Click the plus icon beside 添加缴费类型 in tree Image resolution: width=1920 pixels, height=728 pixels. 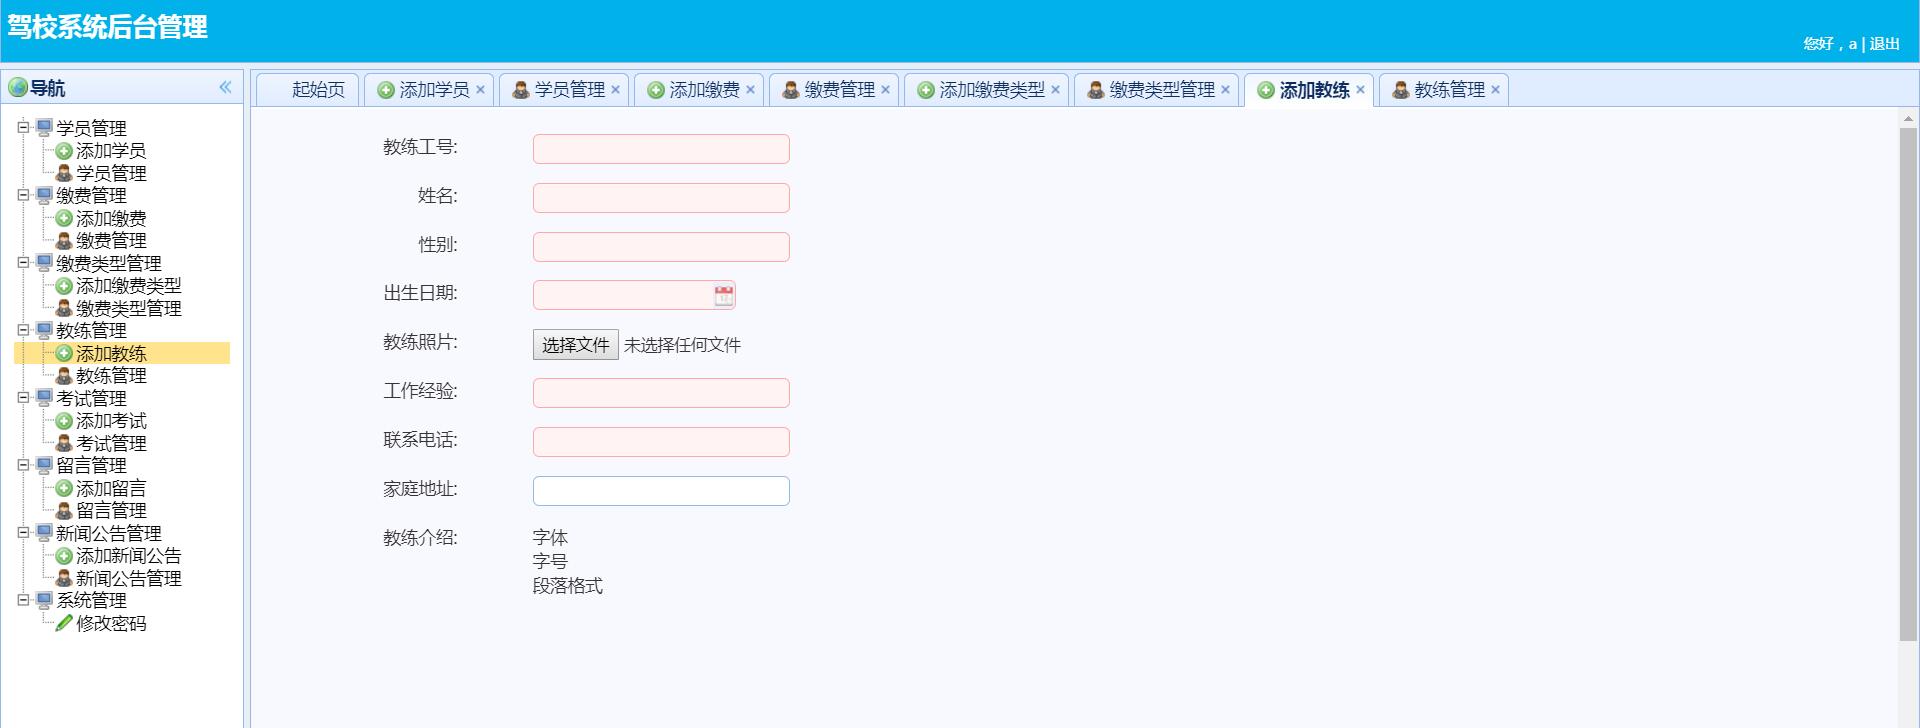coord(64,286)
